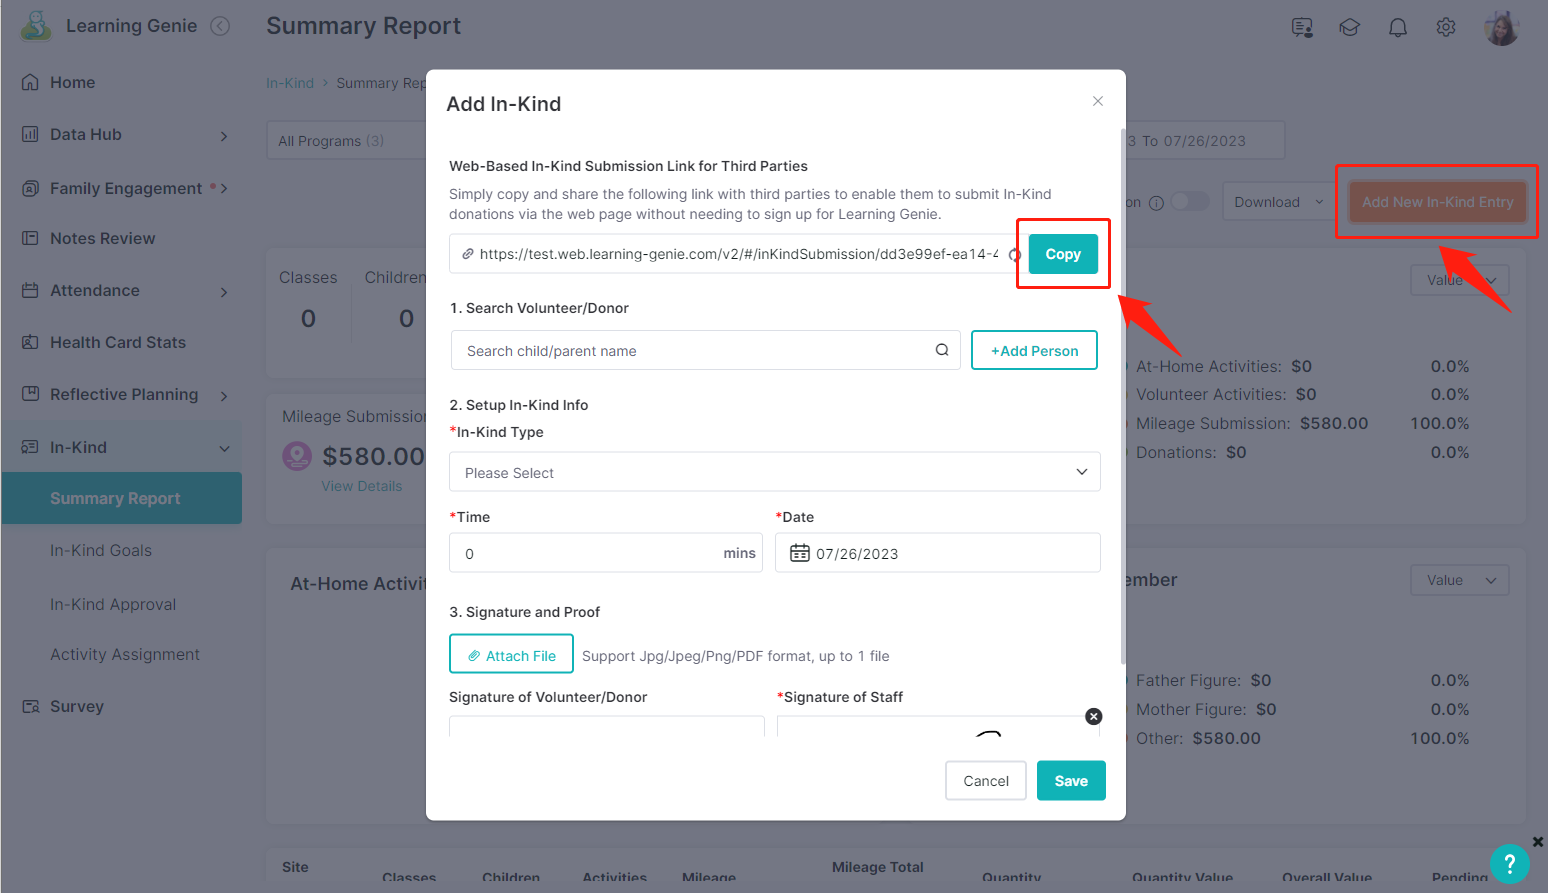
Task: Click the search magnifier in volunteer field
Action: (x=942, y=350)
